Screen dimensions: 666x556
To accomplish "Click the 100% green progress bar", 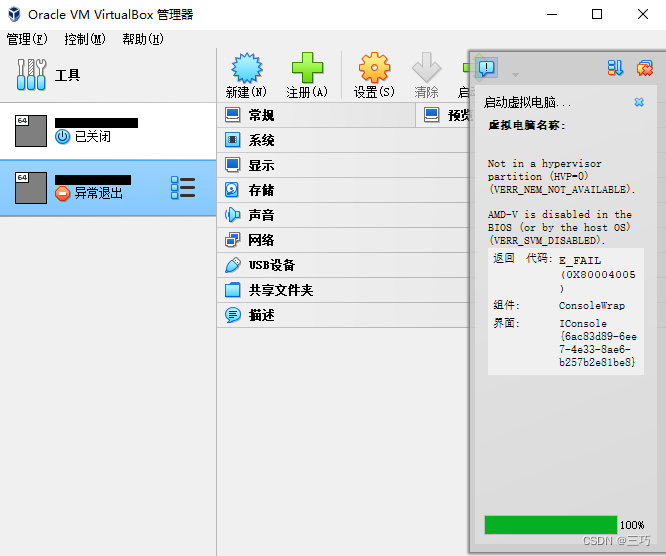I will (x=550, y=525).
